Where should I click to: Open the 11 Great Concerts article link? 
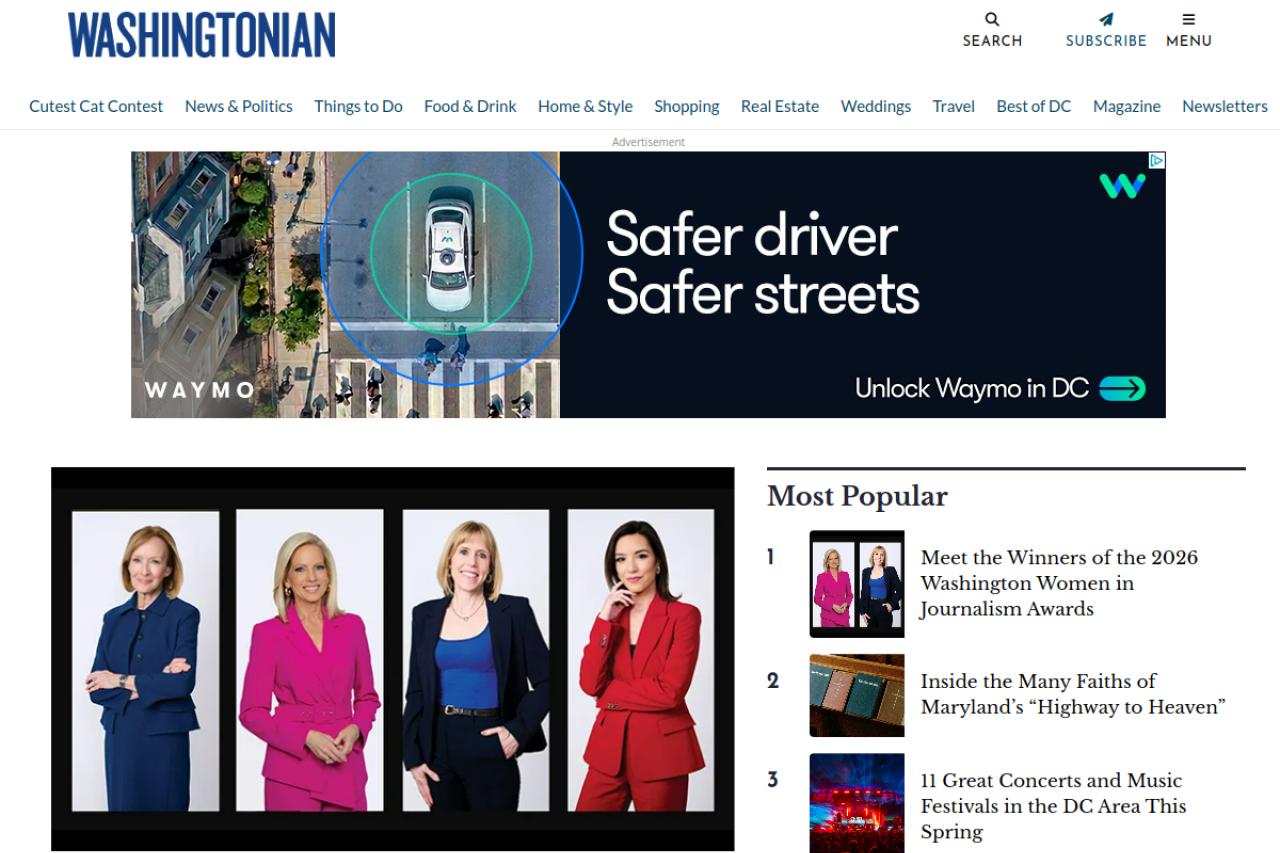coord(1053,806)
